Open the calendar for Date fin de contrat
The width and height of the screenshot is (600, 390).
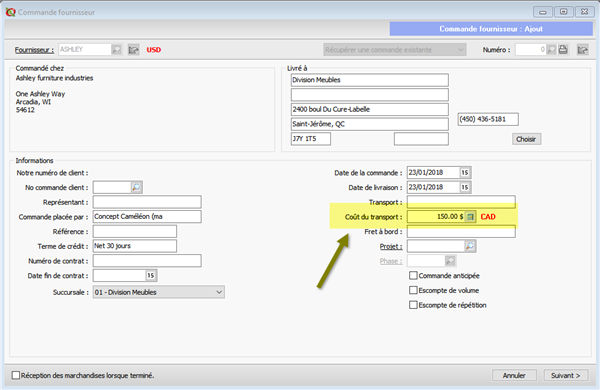click(x=151, y=276)
